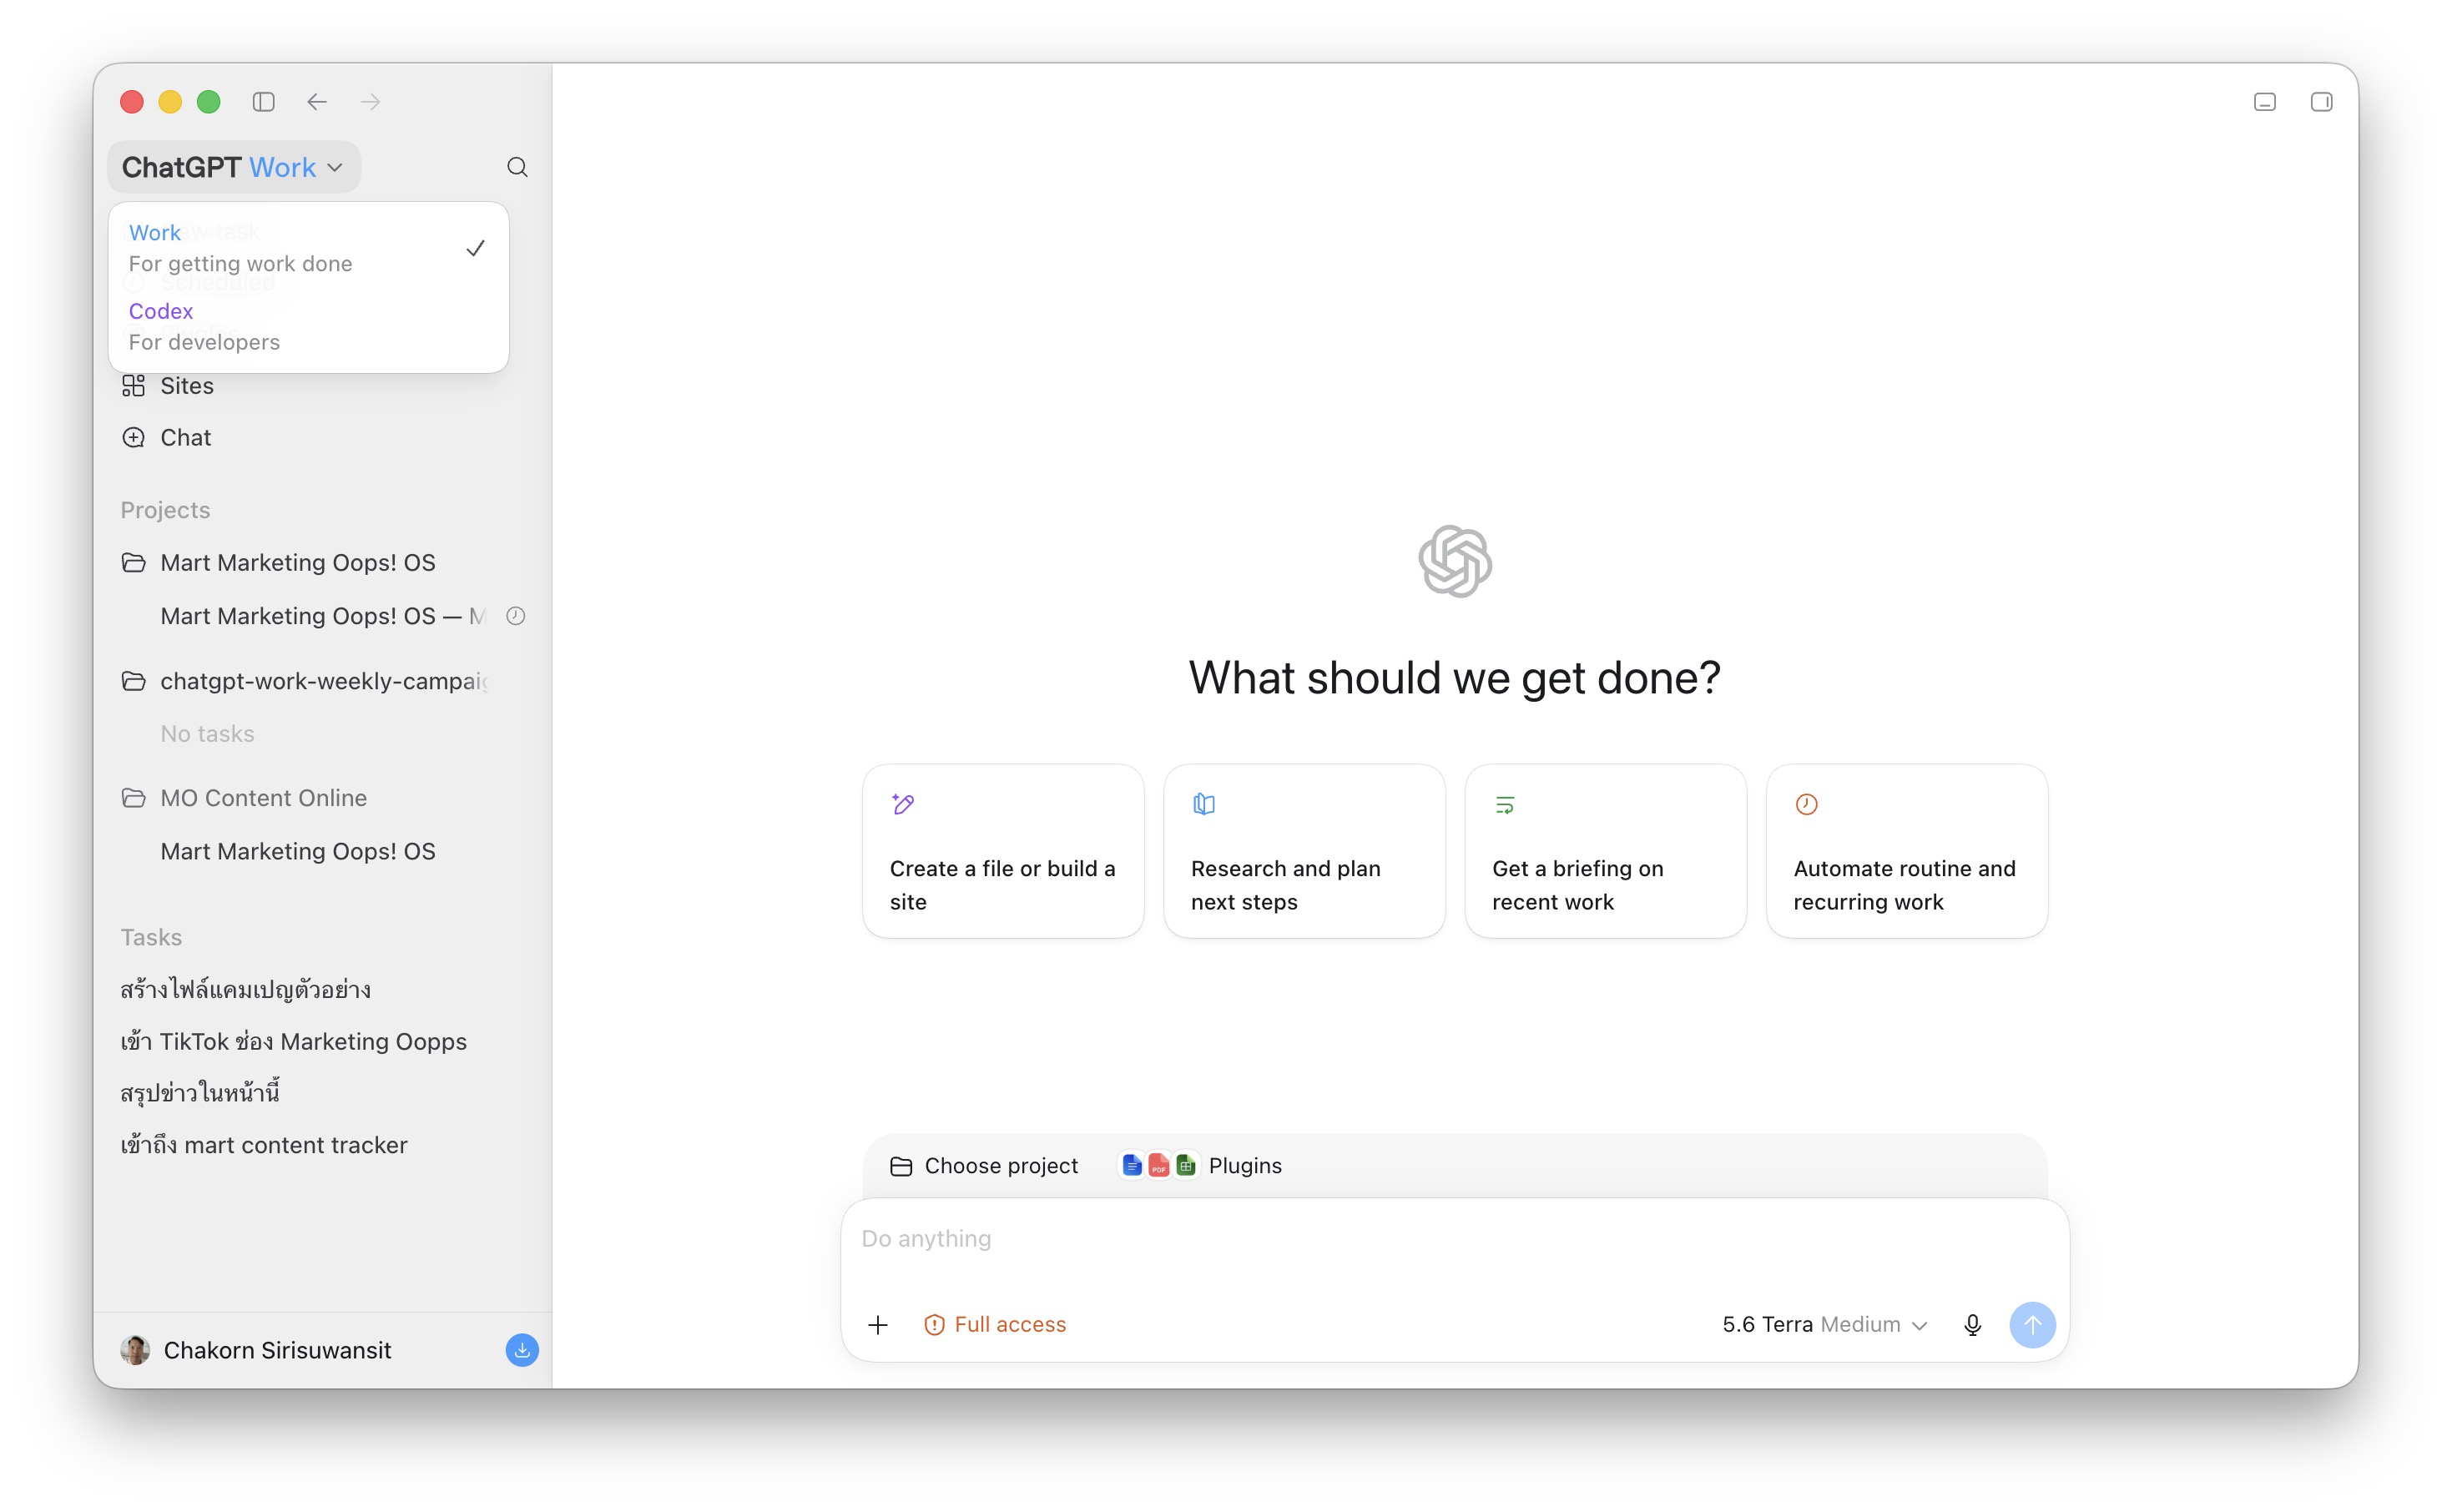
Task: Choose the Create a file or build a site card
Action: tap(1003, 851)
